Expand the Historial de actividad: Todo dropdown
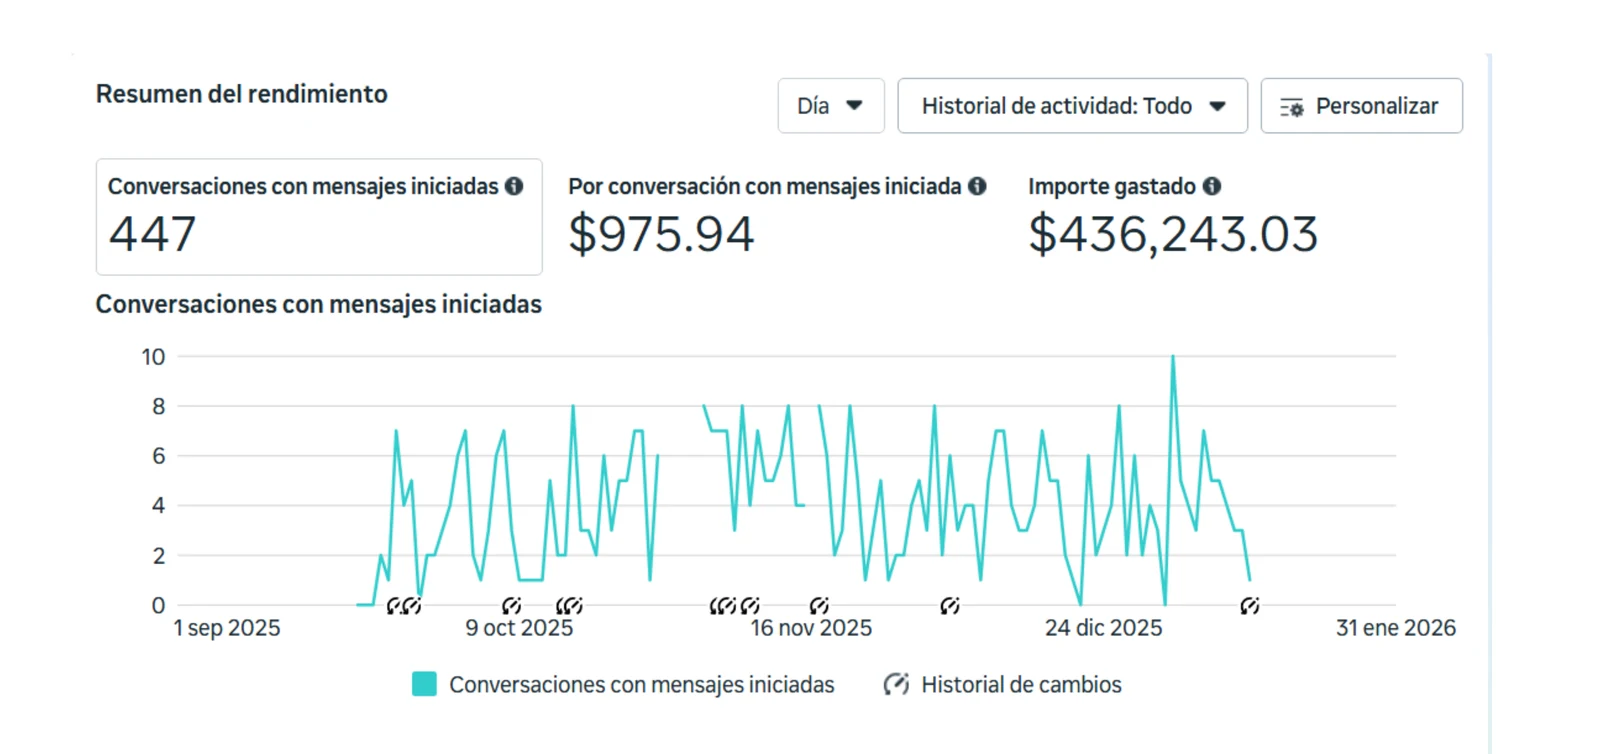 (x=1072, y=106)
